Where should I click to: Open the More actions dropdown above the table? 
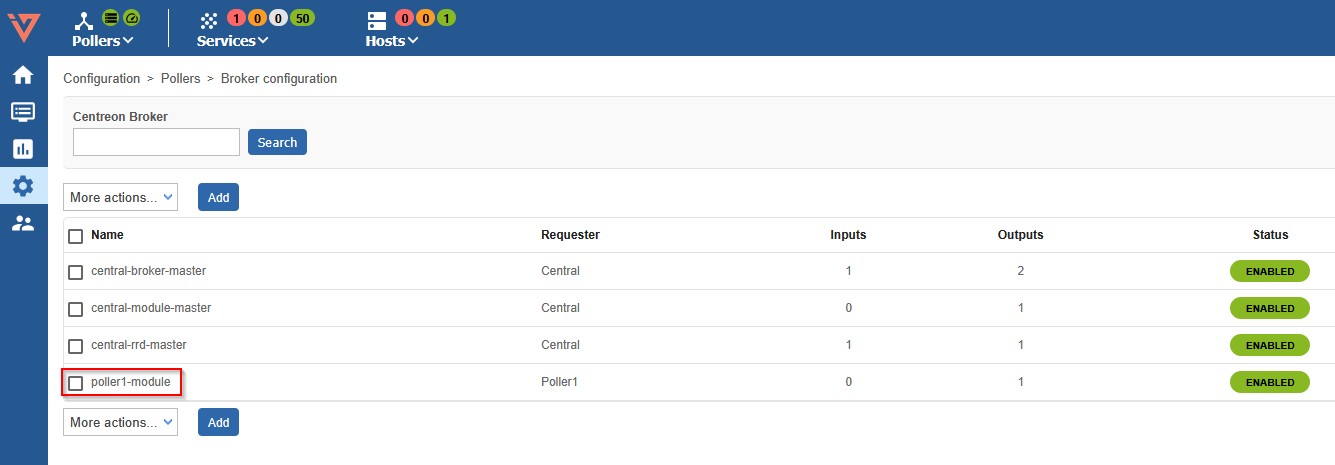pyautogui.click(x=120, y=197)
